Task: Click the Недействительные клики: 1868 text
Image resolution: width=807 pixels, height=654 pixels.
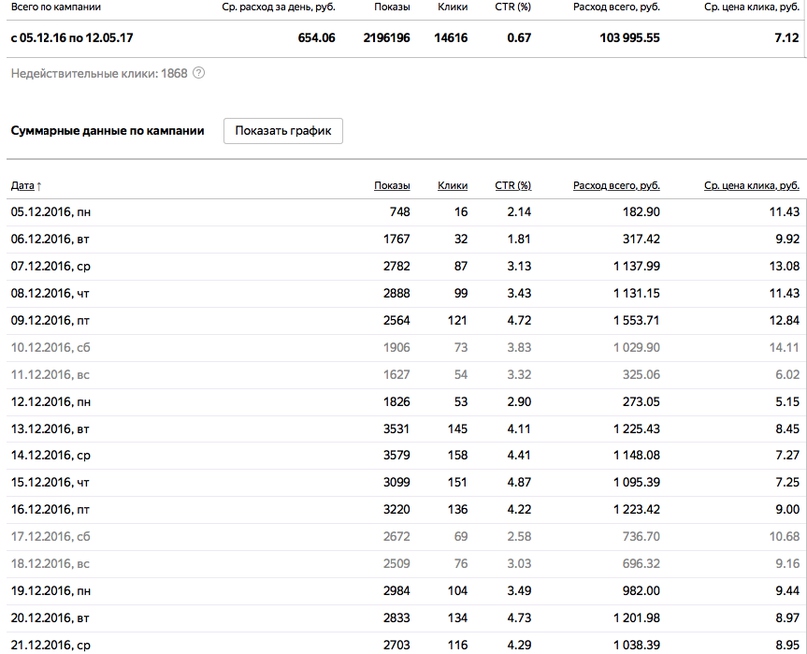Action: (x=99, y=74)
